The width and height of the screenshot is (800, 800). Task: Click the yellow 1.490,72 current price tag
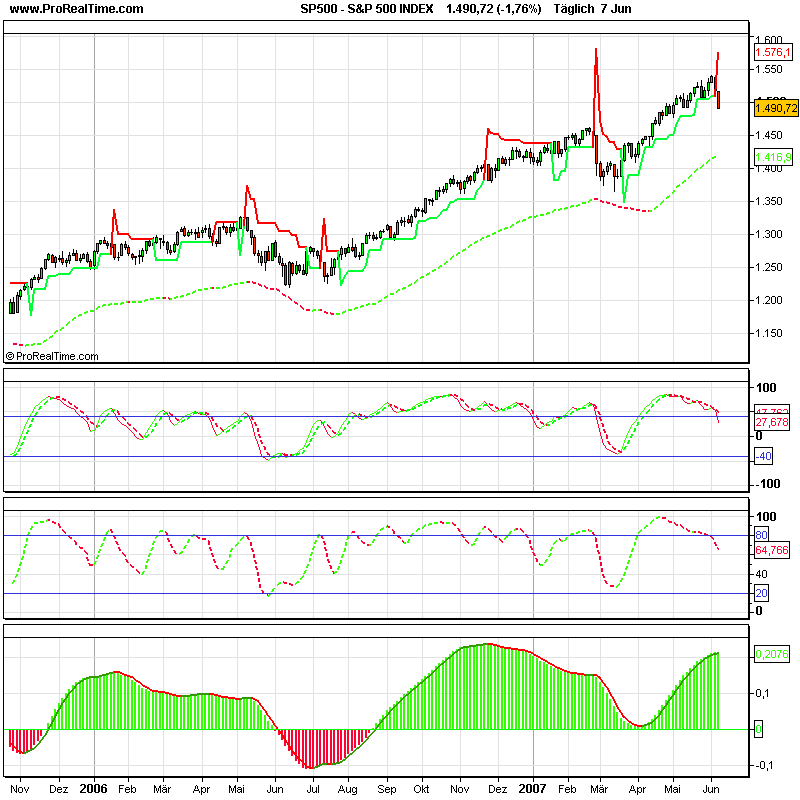click(x=776, y=108)
